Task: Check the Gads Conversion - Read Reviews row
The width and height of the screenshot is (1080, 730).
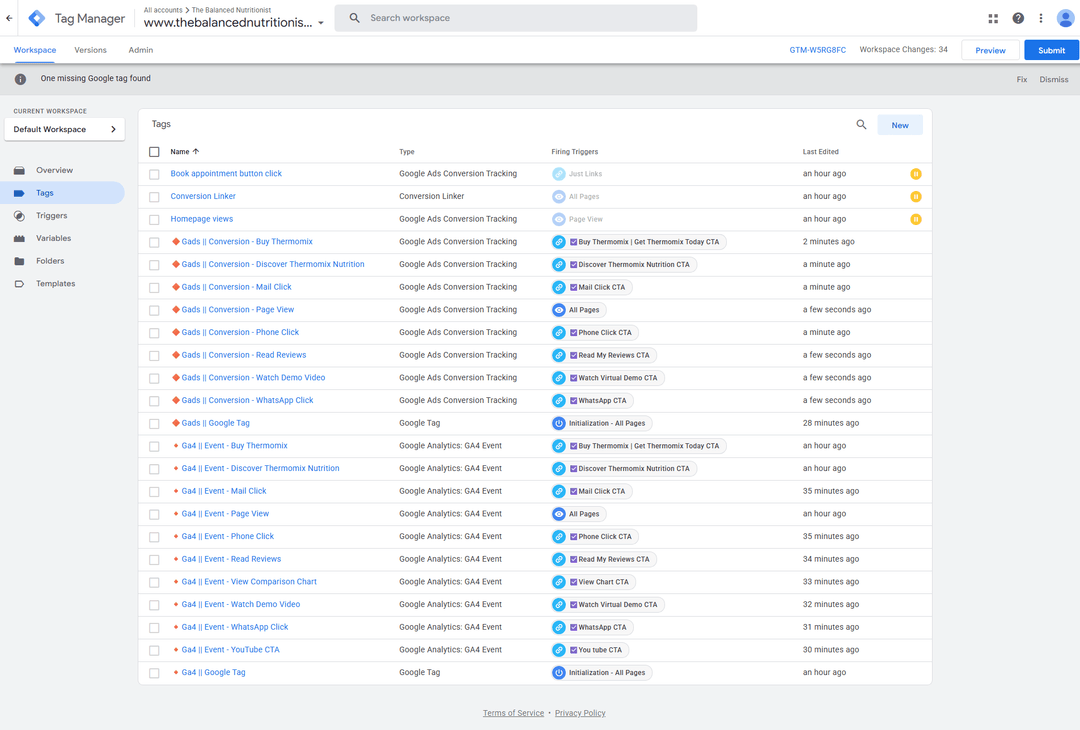Action: (154, 355)
